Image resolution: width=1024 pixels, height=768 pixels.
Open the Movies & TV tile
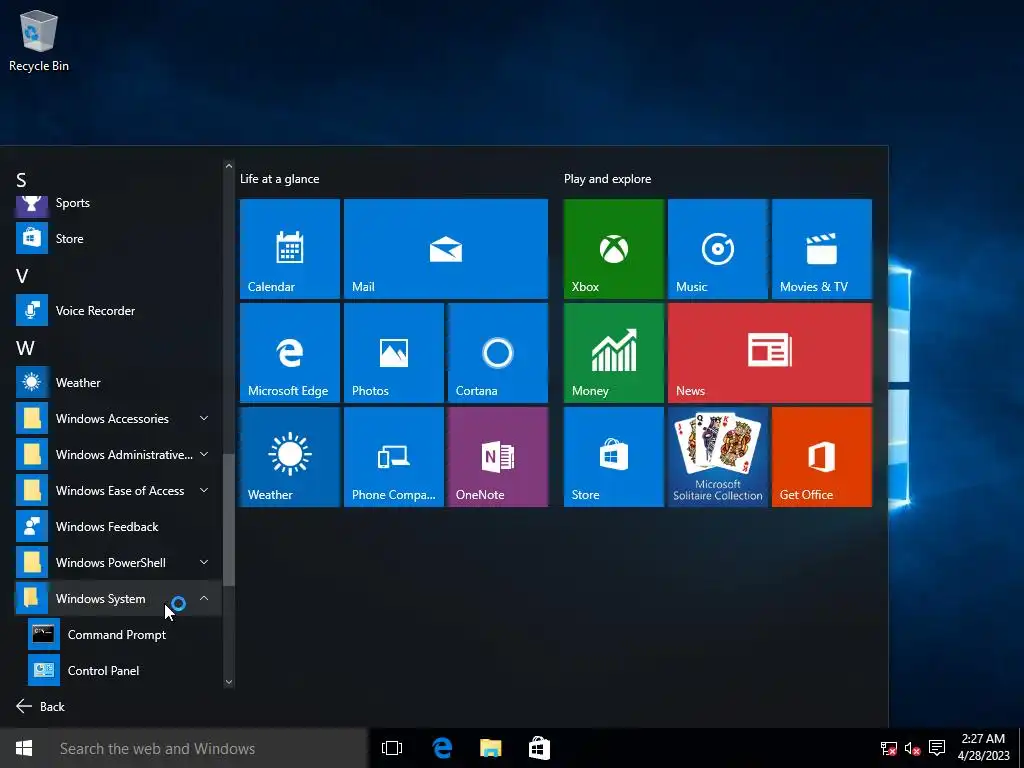pyautogui.click(x=822, y=249)
